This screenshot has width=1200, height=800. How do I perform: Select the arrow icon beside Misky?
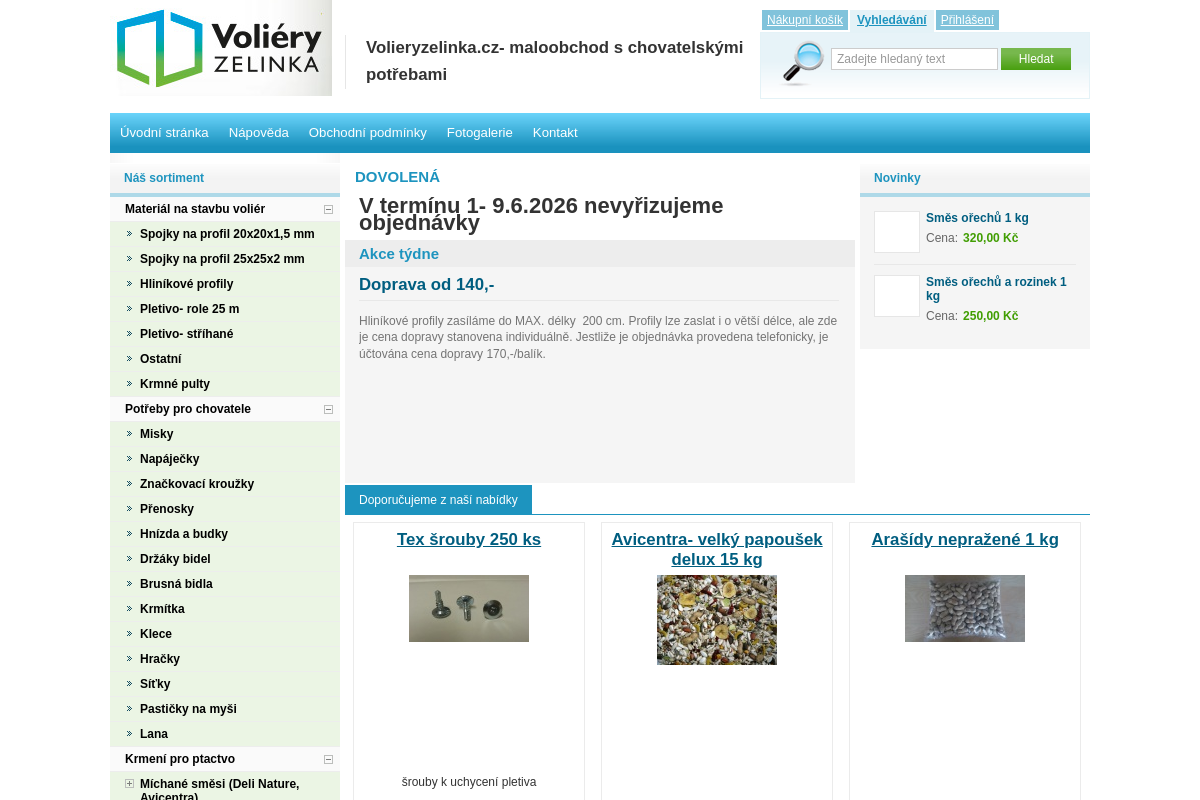click(x=129, y=434)
